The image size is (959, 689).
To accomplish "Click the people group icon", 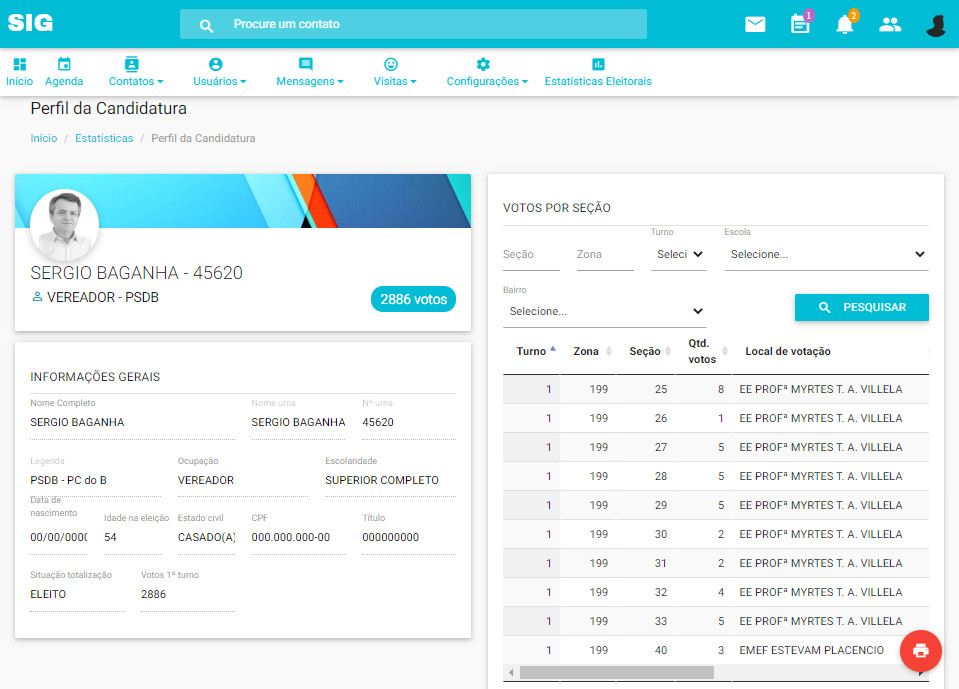I will coord(890,24).
